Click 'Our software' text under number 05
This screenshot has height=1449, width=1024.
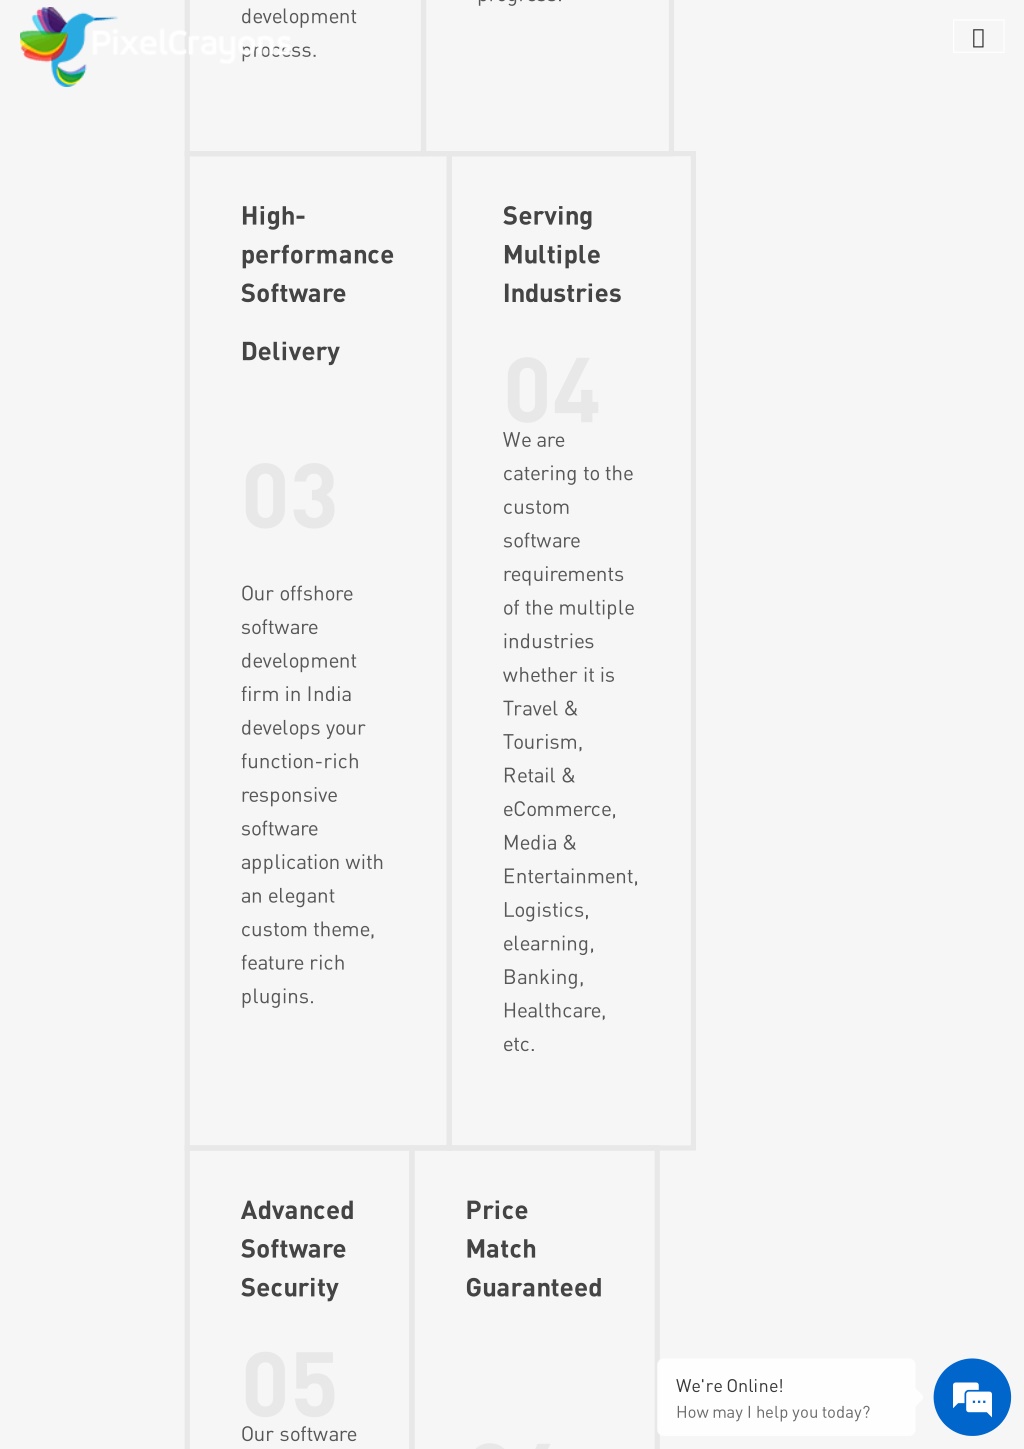(x=299, y=1434)
